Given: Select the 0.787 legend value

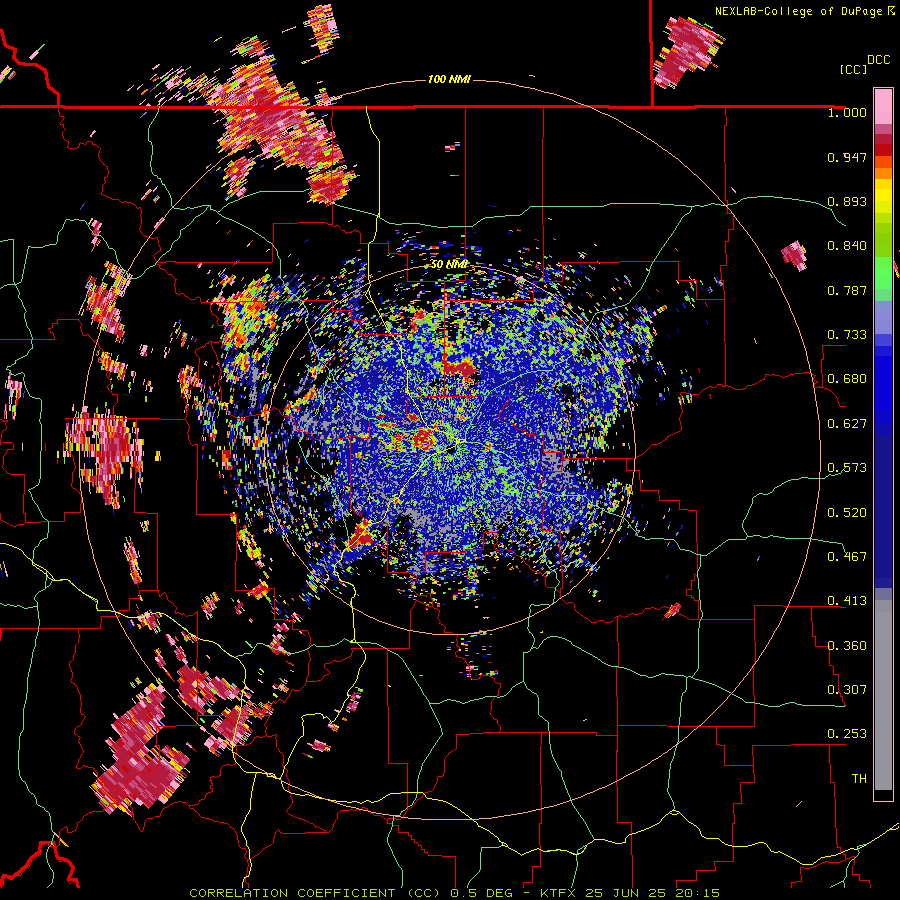Looking at the screenshot, I should coord(847,290).
